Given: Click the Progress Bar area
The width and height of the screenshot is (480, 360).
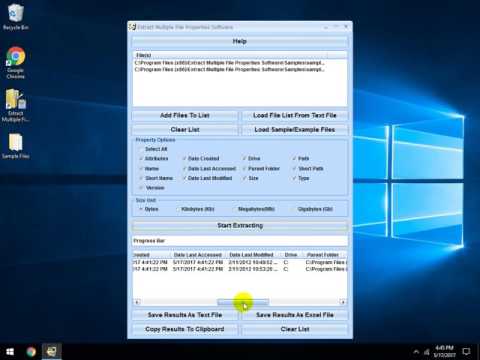Looking at the screenshot, I should tap(240, 241).
